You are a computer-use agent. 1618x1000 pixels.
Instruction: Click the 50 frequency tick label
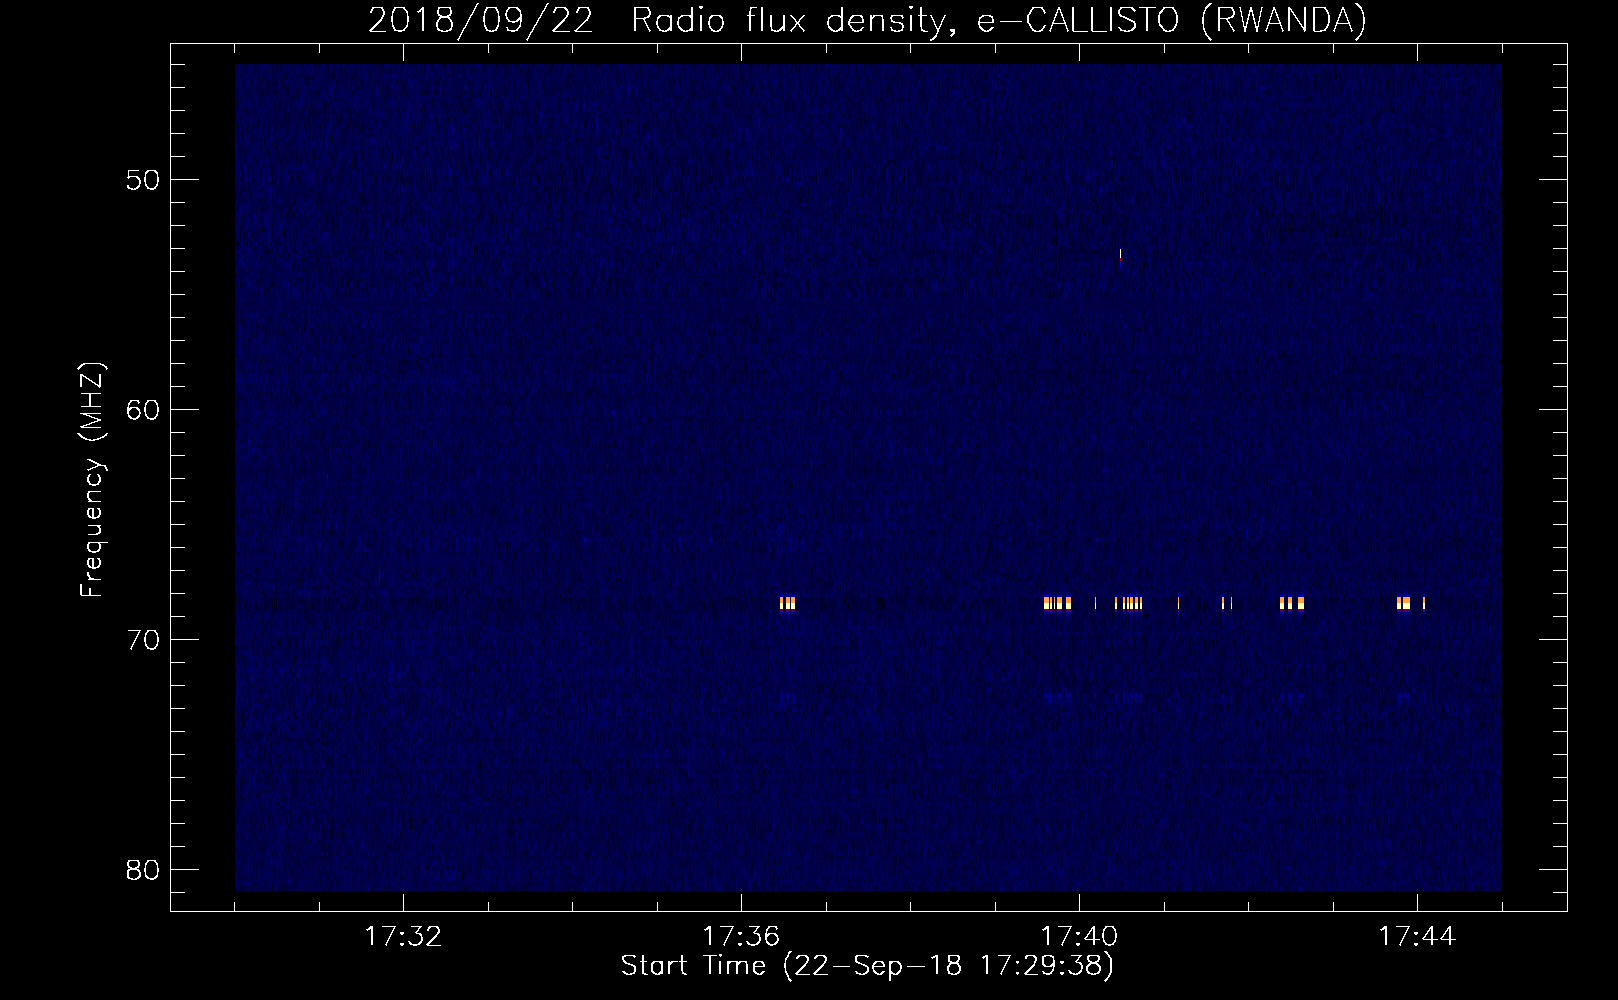144,181
